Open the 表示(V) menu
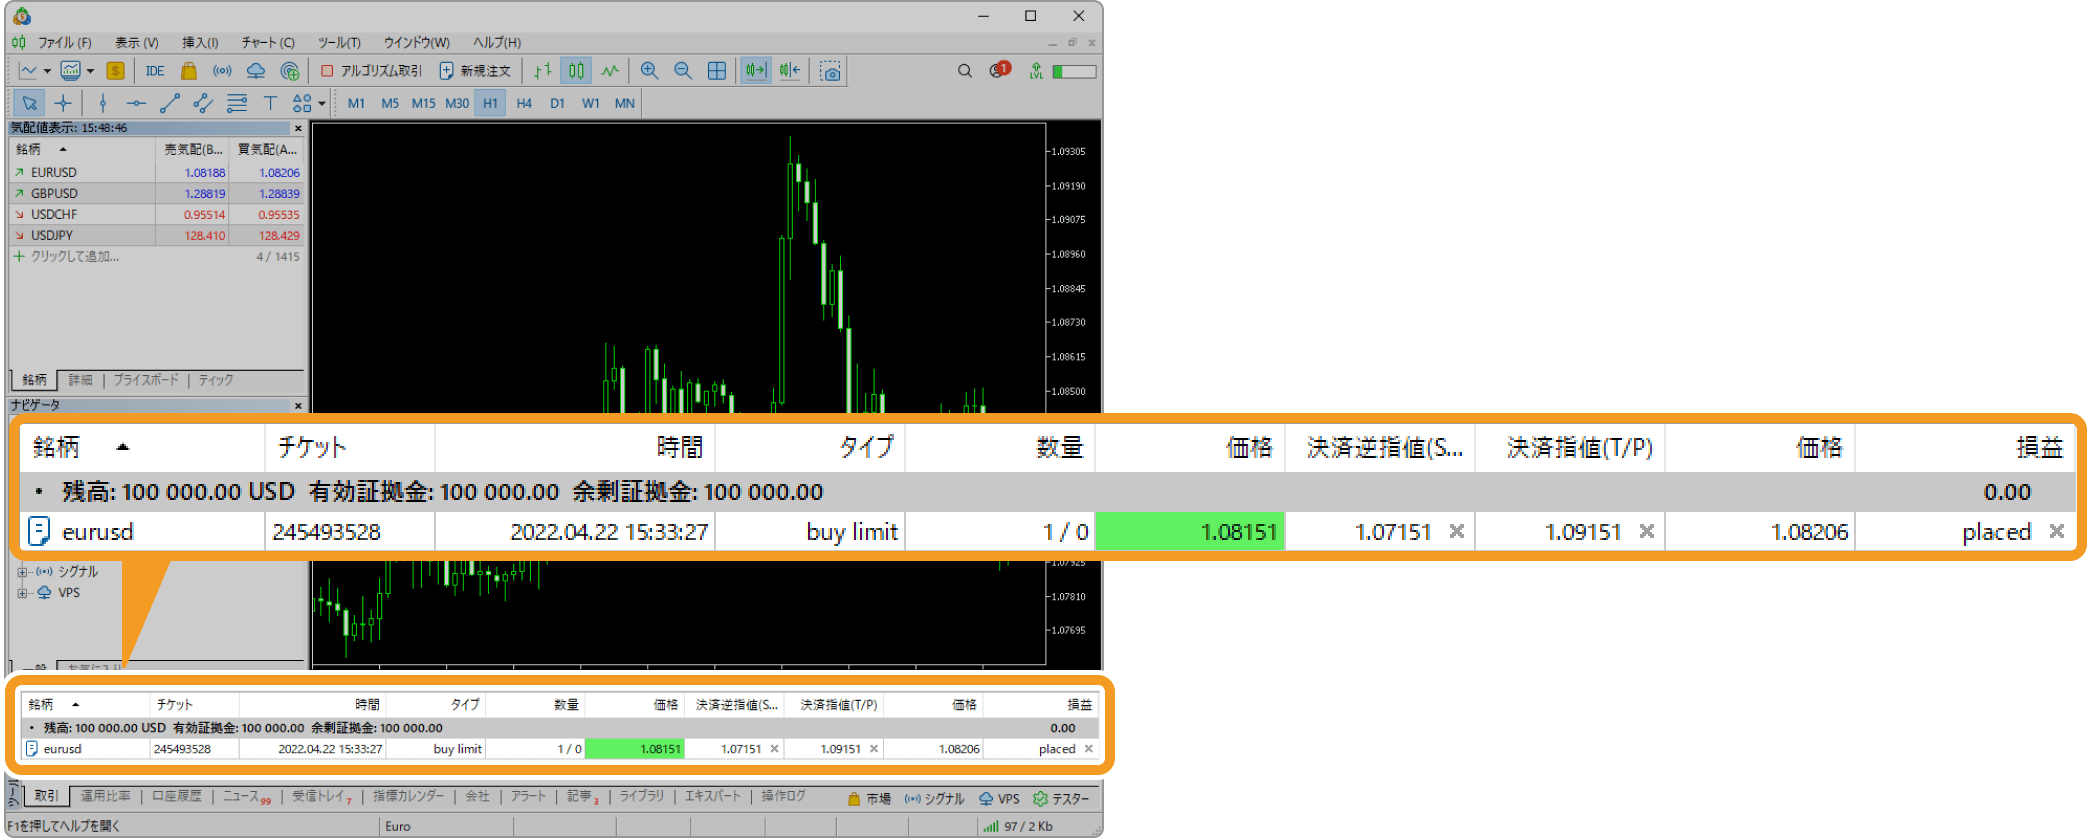2100x838 pixels. pos(136,42)
